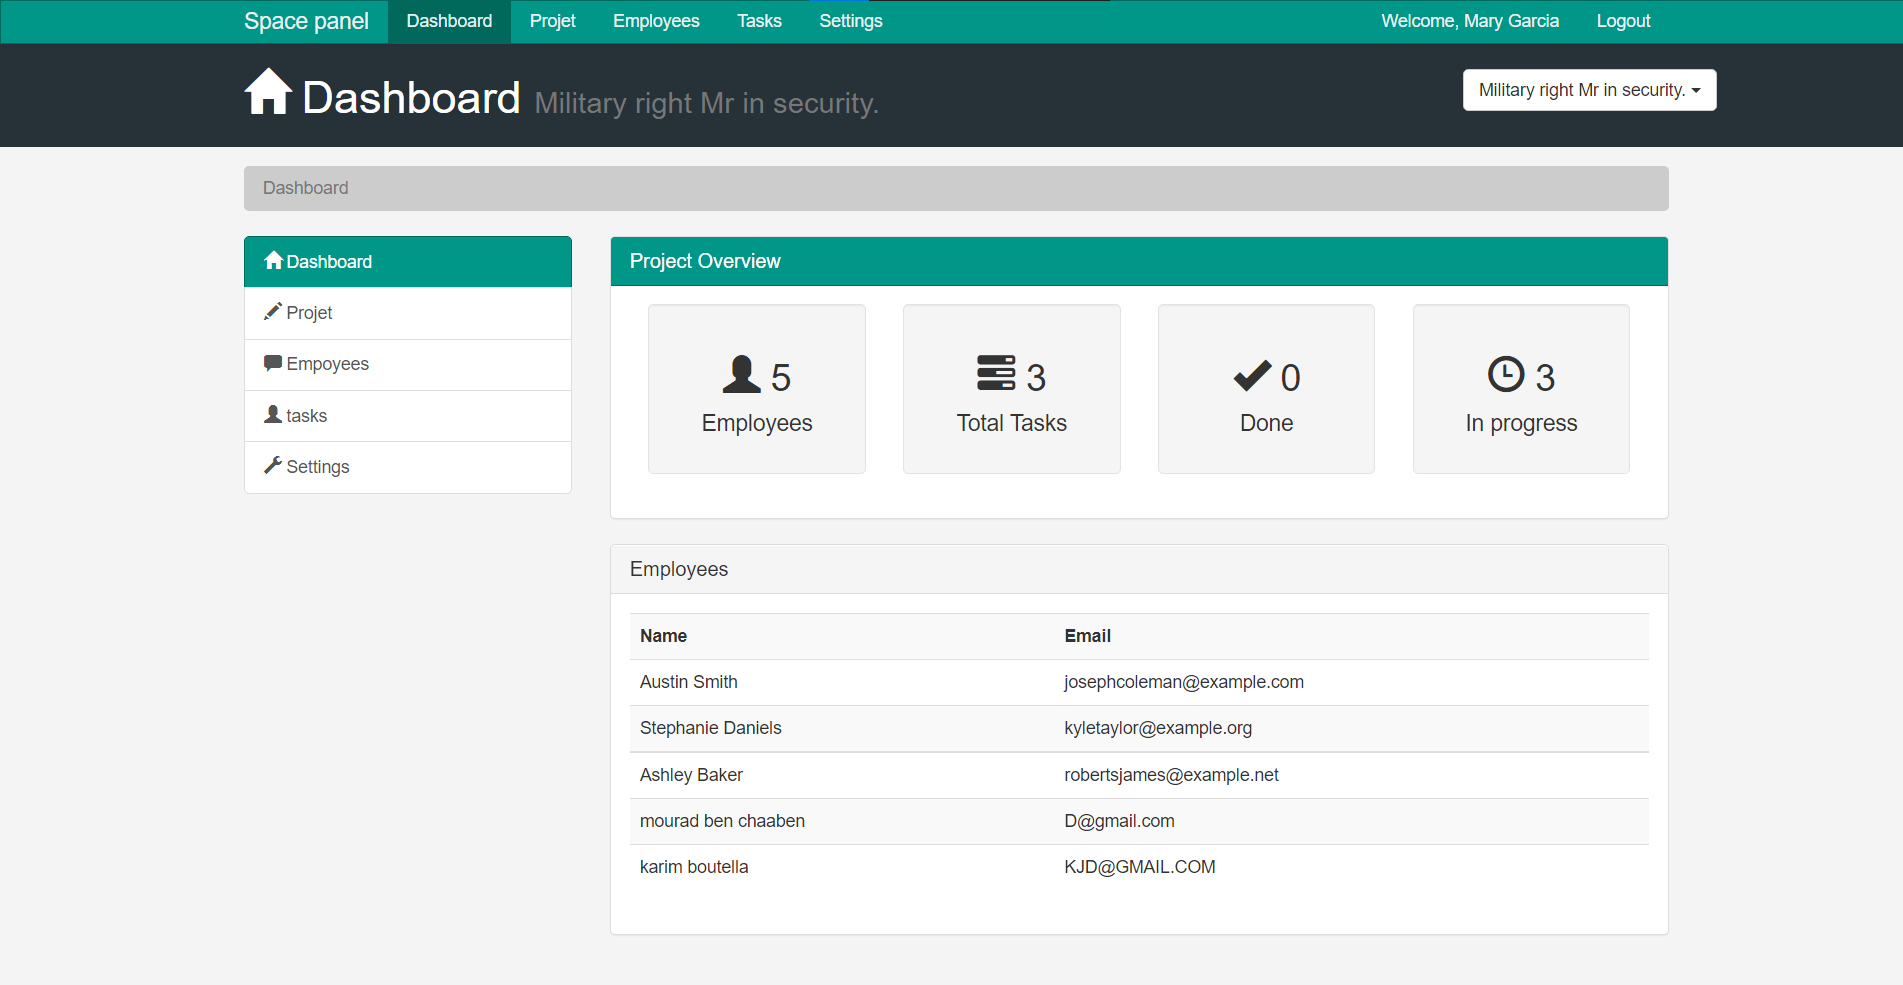Click the Dashboard breadcrumb item
Image resolution: width=1903 pixels, height=985 pixels.
tap(305, 188)
